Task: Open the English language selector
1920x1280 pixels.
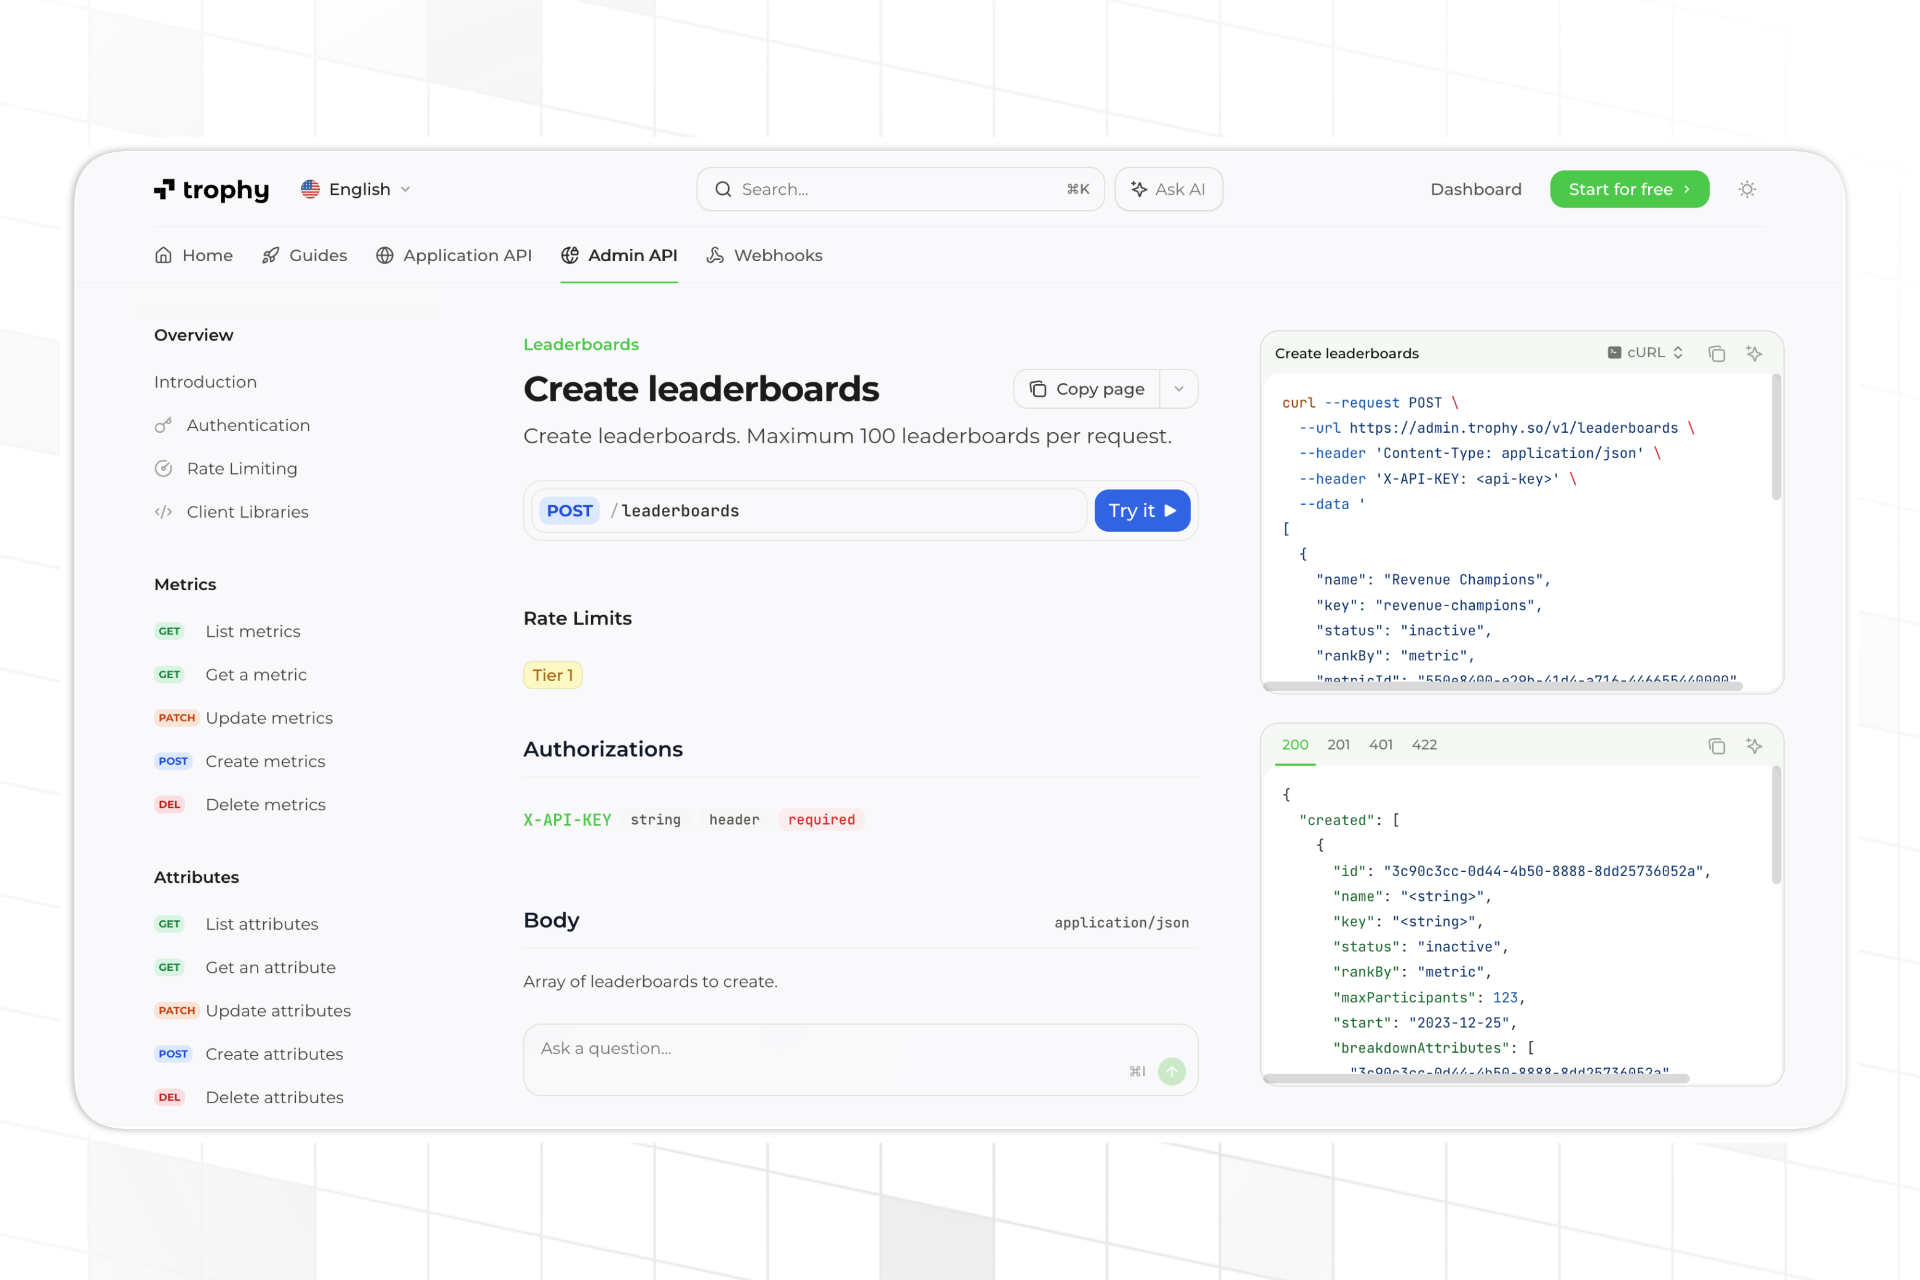Action: pyautogui.click(x=356, y=189)
